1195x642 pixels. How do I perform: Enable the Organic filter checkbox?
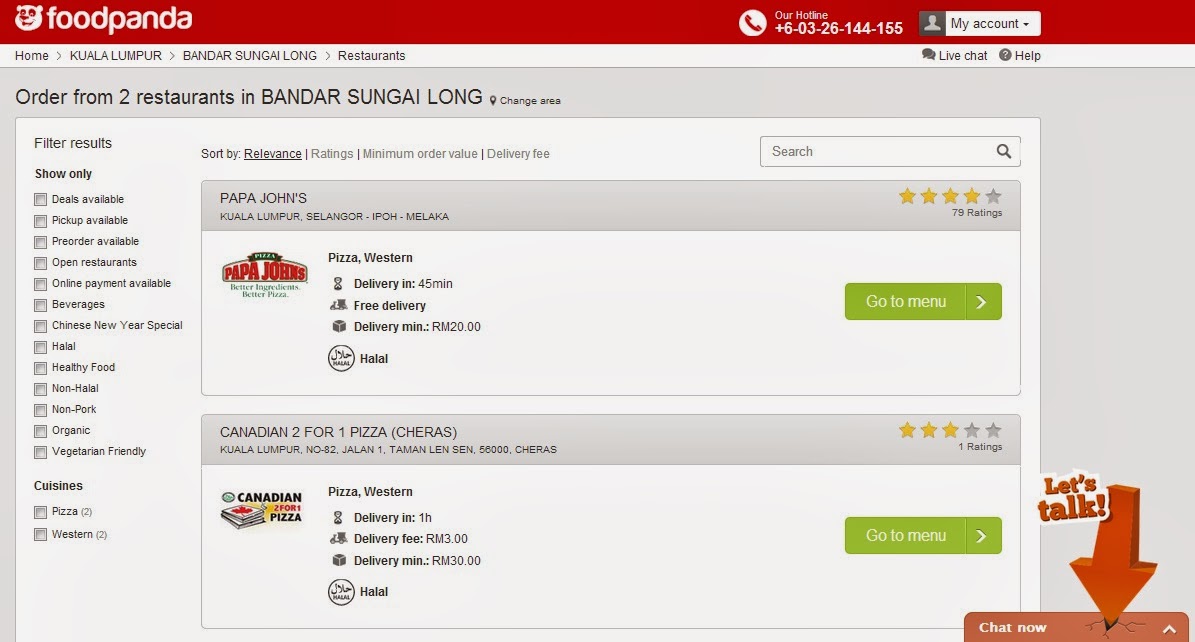40,431
